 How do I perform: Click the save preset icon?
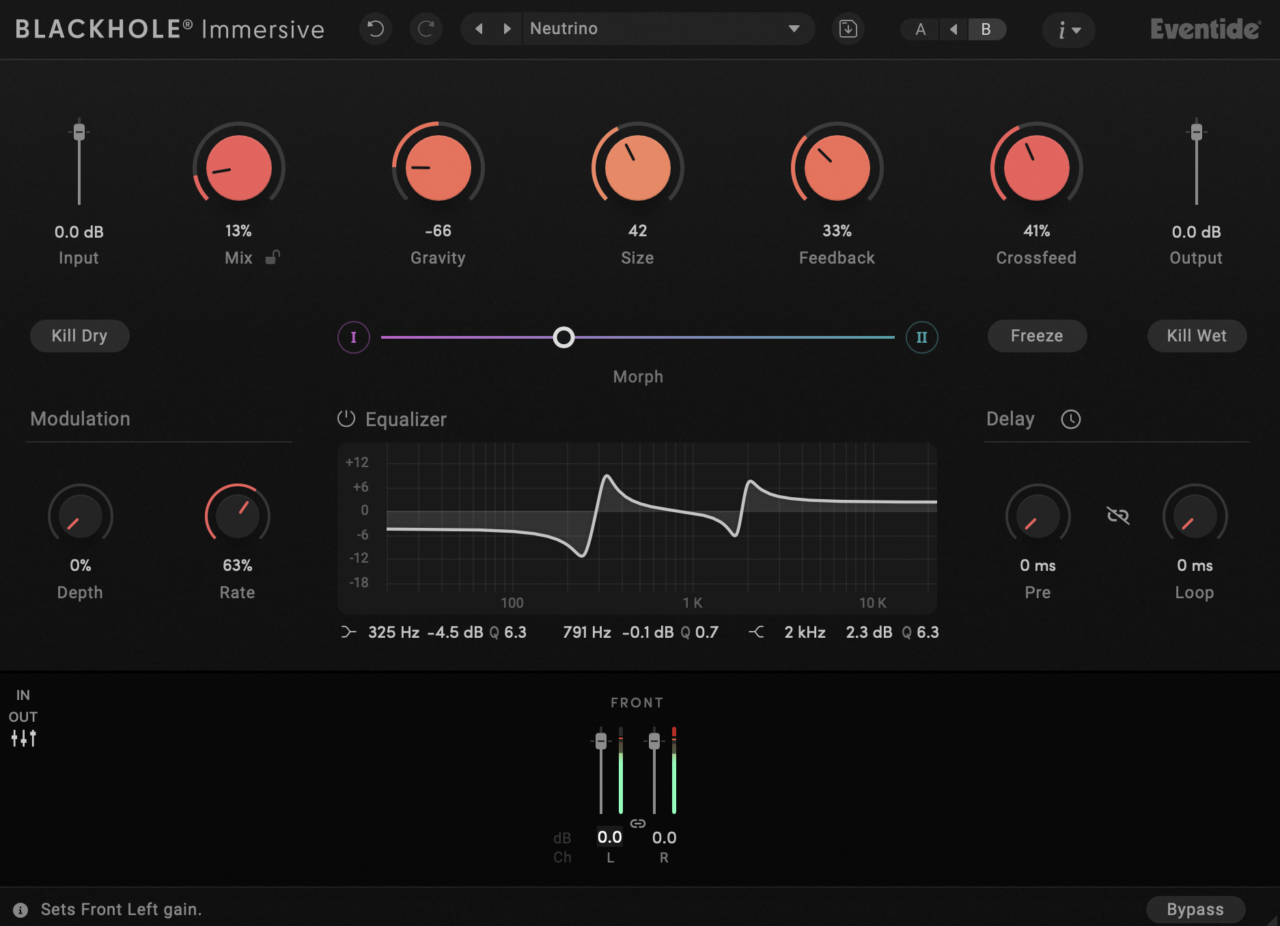(848, 29)
